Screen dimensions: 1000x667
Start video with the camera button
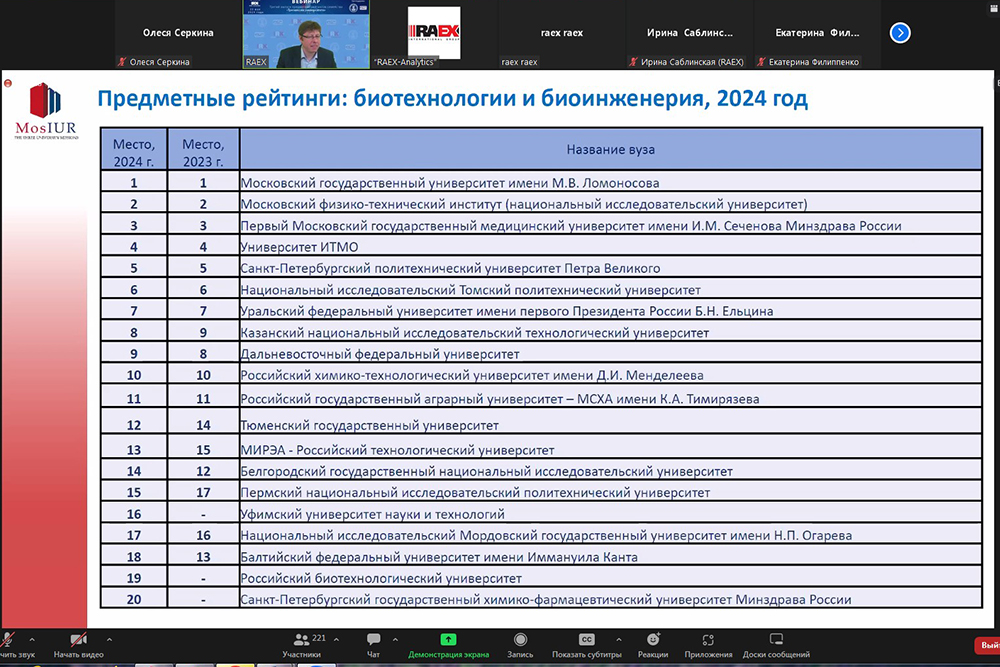pyautogui.click(x=78, y=641)
